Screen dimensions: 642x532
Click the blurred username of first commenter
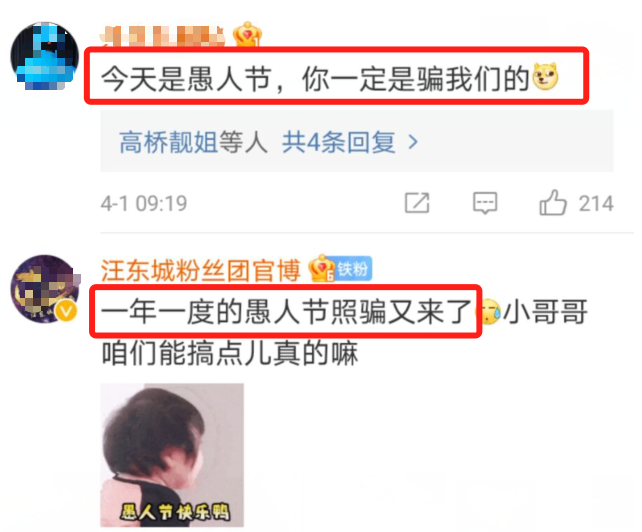click(163, 36)
